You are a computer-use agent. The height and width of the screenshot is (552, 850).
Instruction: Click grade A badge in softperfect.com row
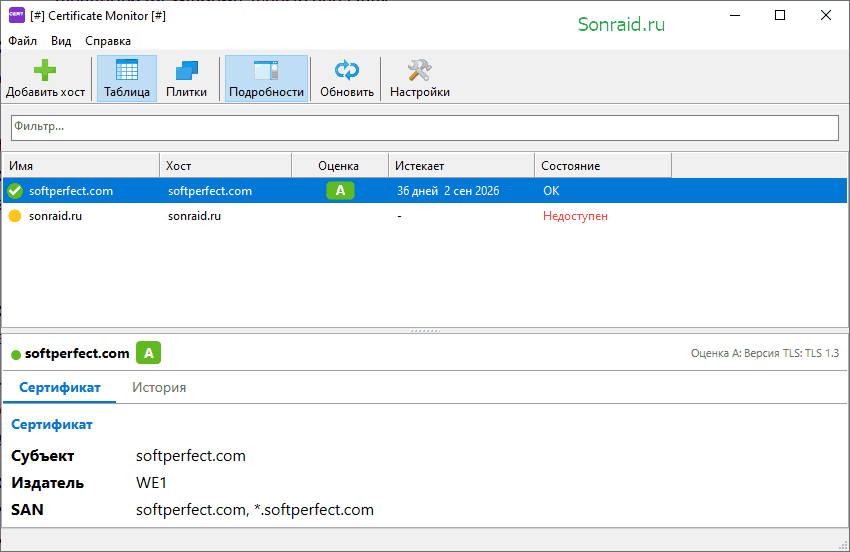[x=340, y=191]
